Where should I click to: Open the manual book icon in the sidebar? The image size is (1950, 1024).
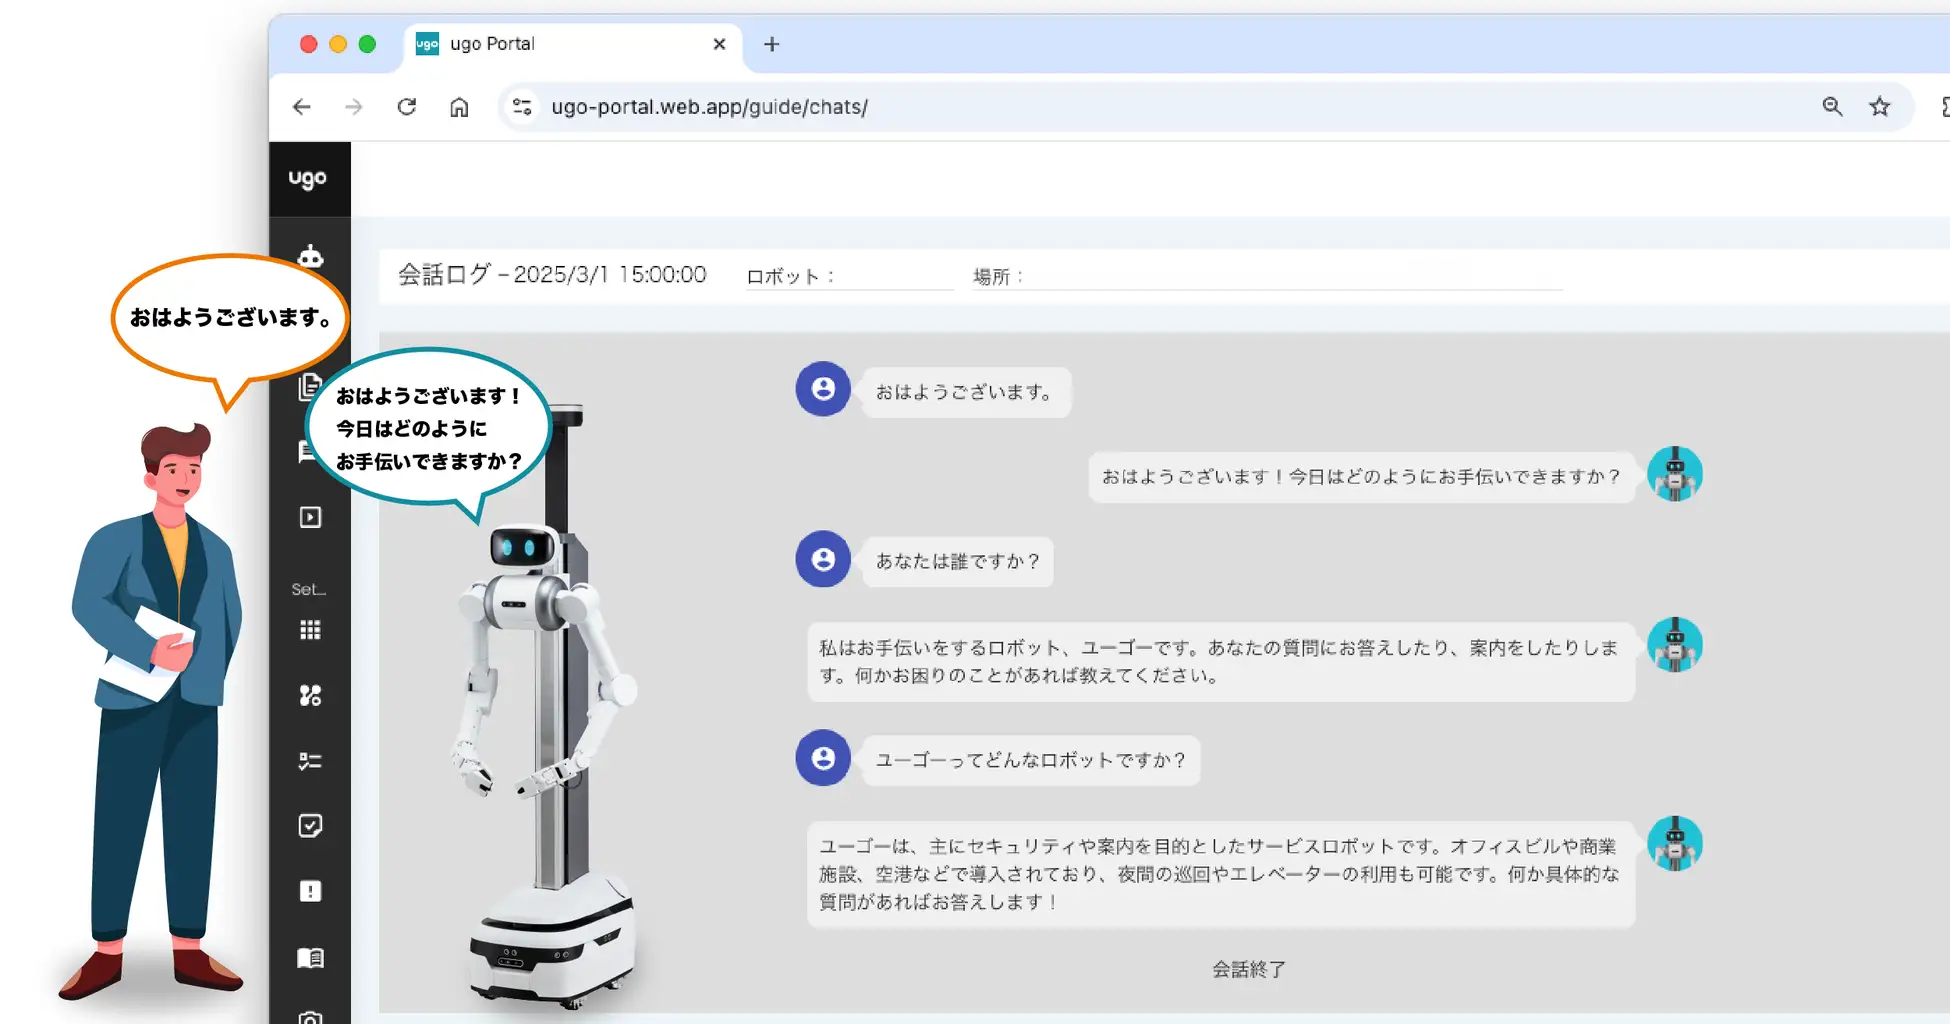(310, 957)
